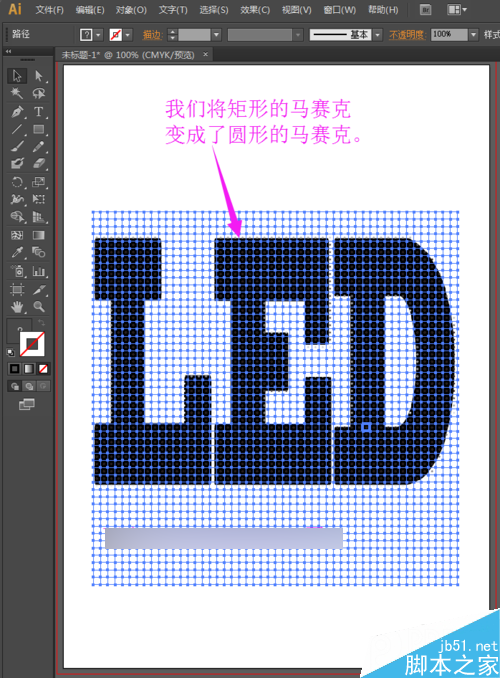
Task: Set paint mode to None
Action: (43, 368)
